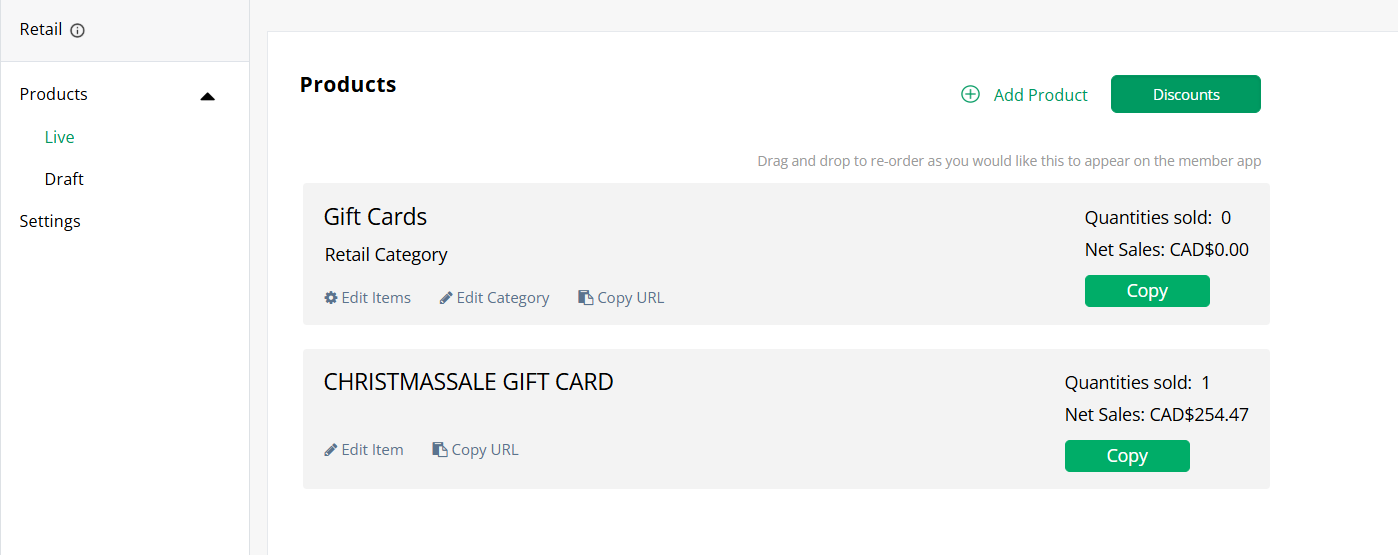
Task: Select Products in the left sidebar
Action: pyautogui.click(x=54, y=94)
